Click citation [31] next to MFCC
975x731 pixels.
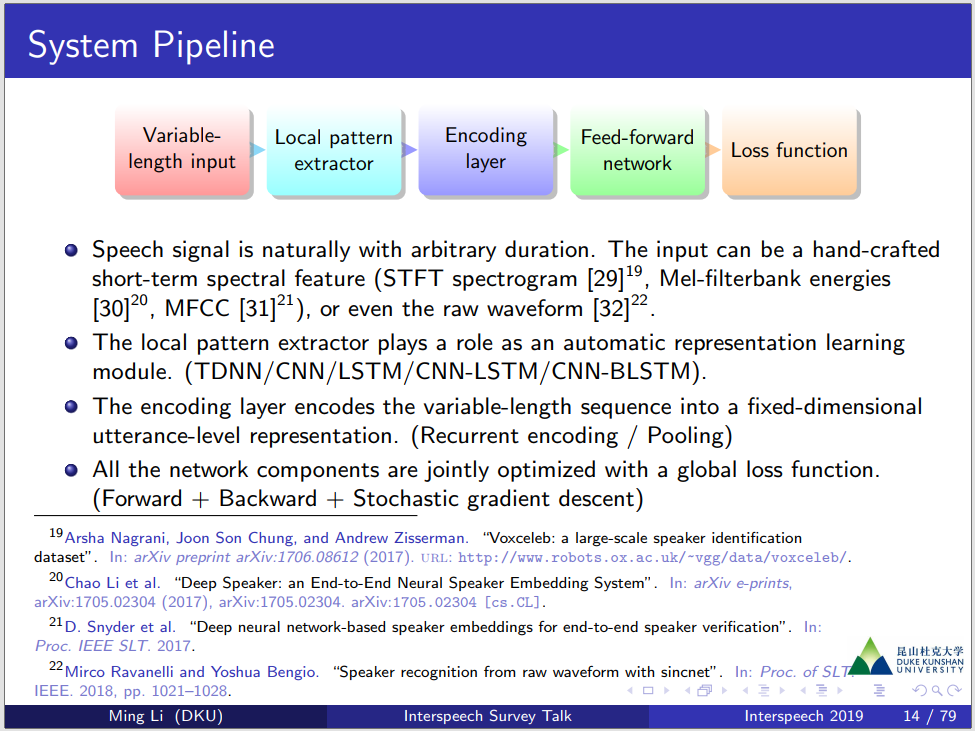pos(257,308)
